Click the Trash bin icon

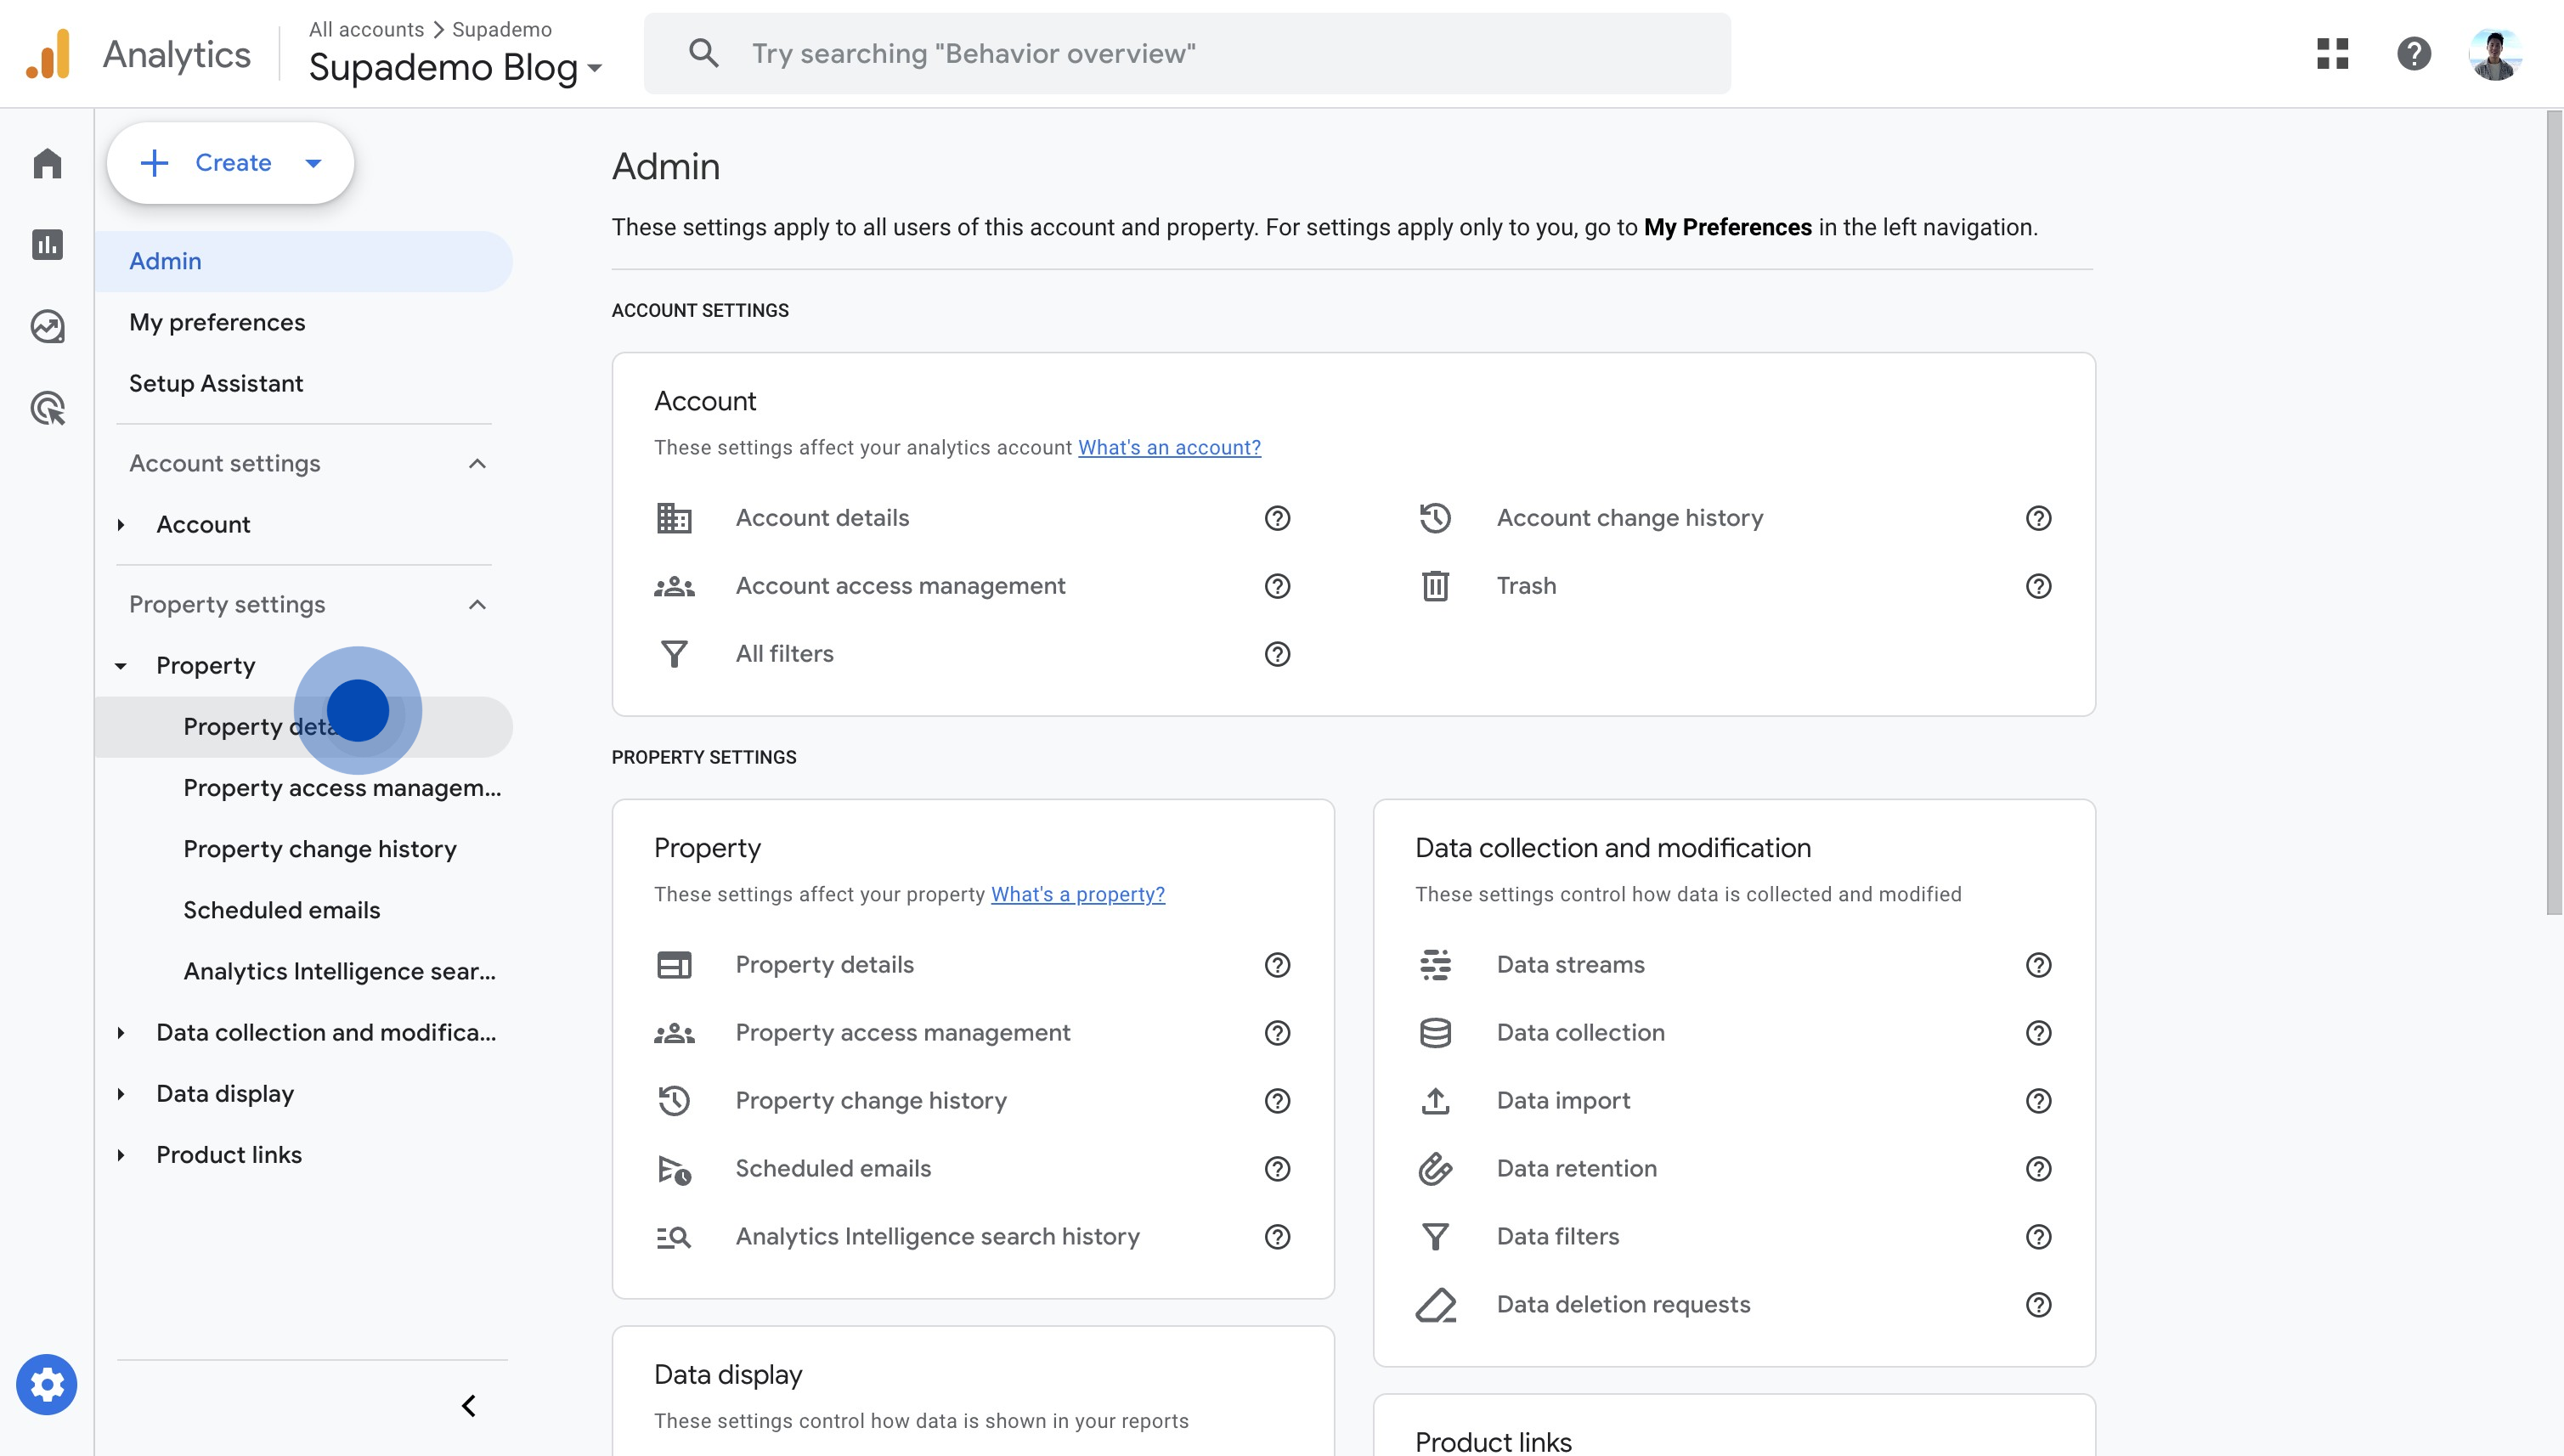coord(1435,586)
